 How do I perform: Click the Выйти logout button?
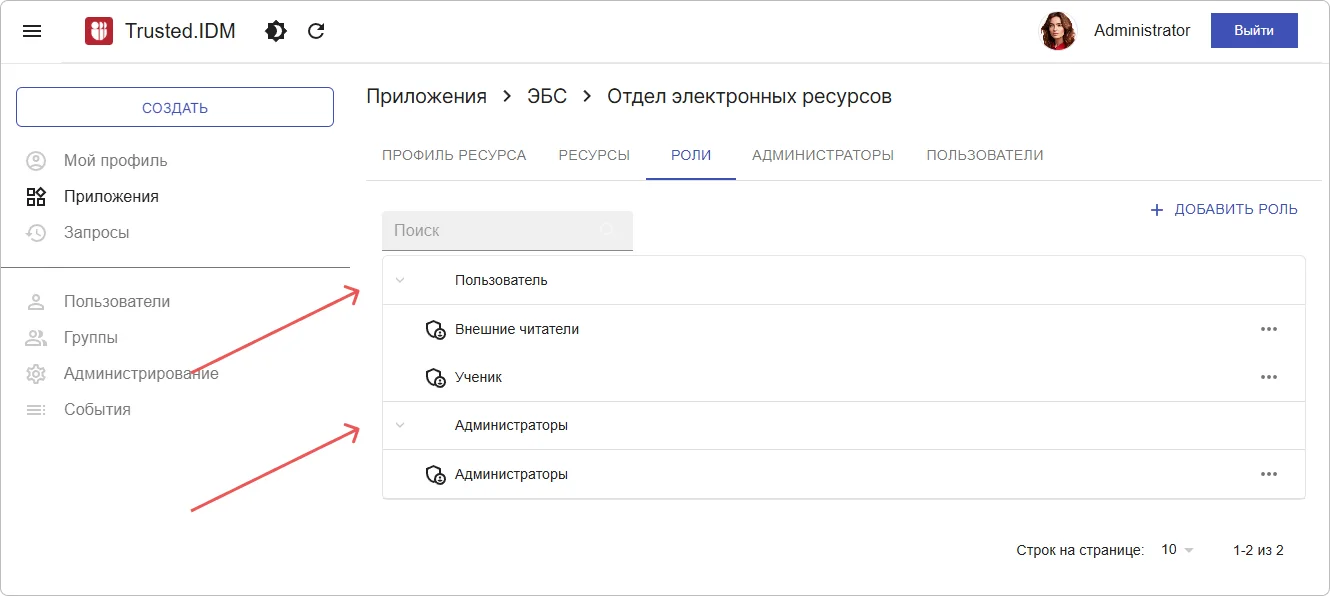(x=1253, y=31)
